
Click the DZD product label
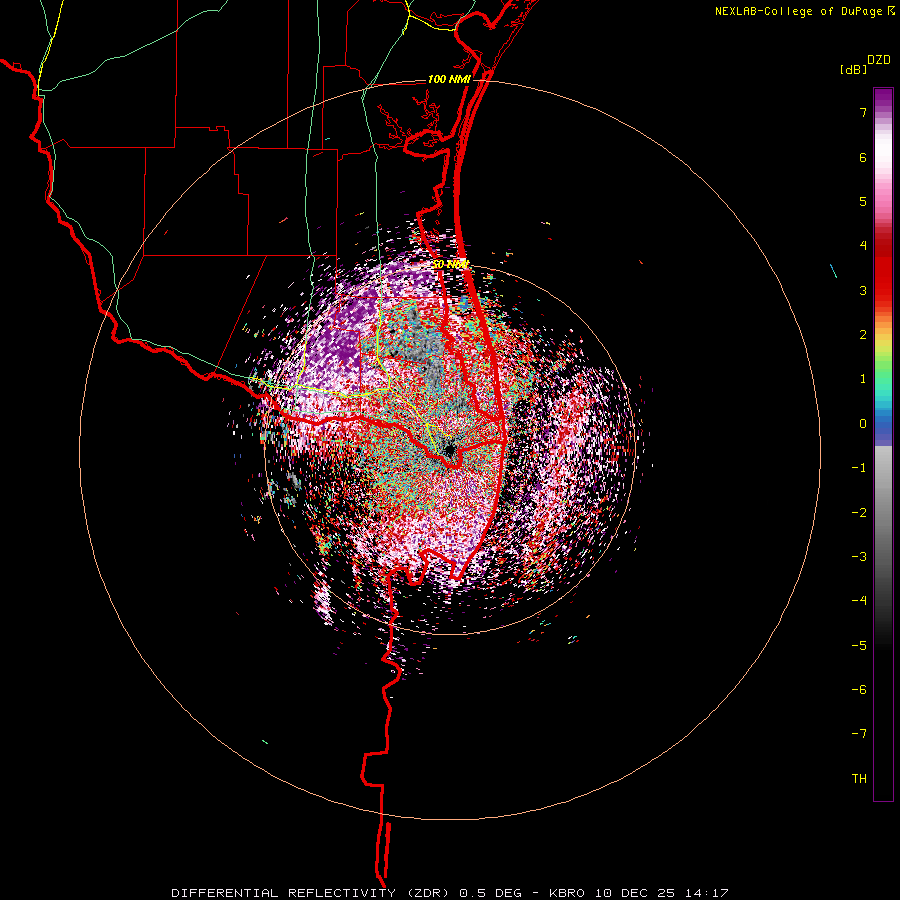pos(879,60)
